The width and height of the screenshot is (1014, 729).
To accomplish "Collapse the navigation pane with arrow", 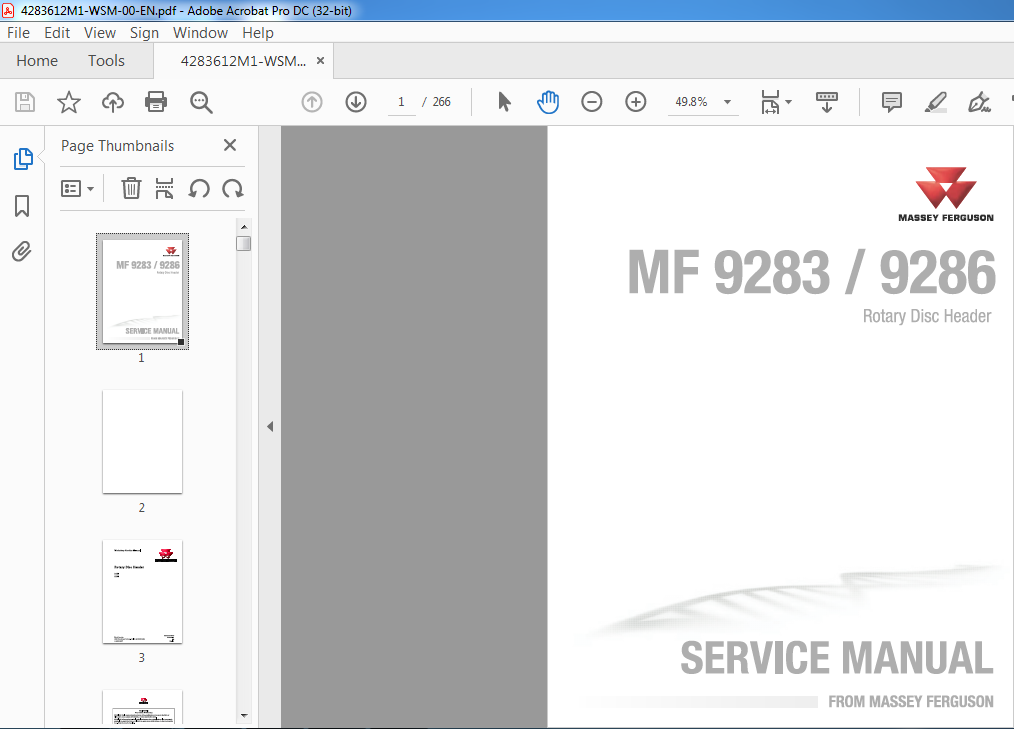I will pyautogui.click(x=269, y=427).
